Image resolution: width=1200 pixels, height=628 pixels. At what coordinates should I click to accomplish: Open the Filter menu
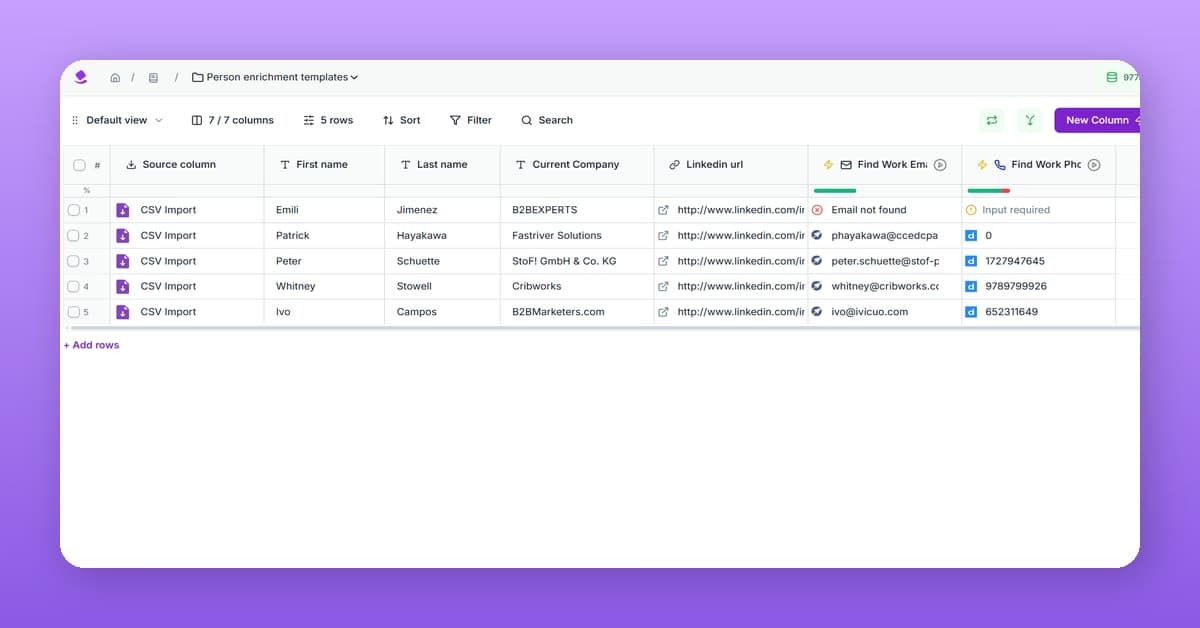pos(470,120)
